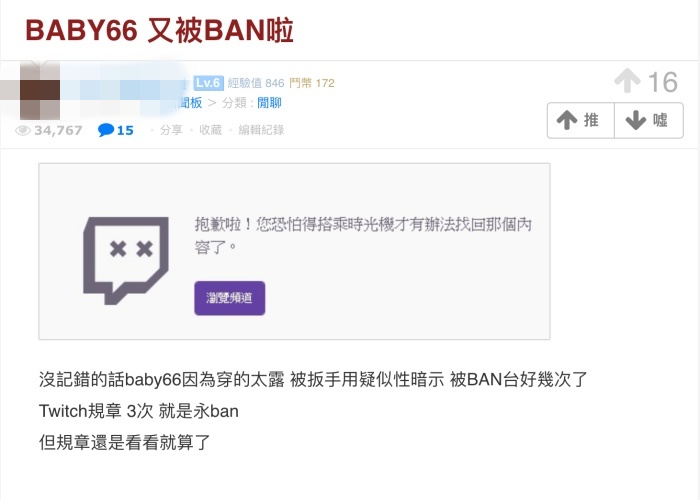Screen dimensions: 700x500
Task: Click the 收藏 bookmark link
Action: pos(210,130)
